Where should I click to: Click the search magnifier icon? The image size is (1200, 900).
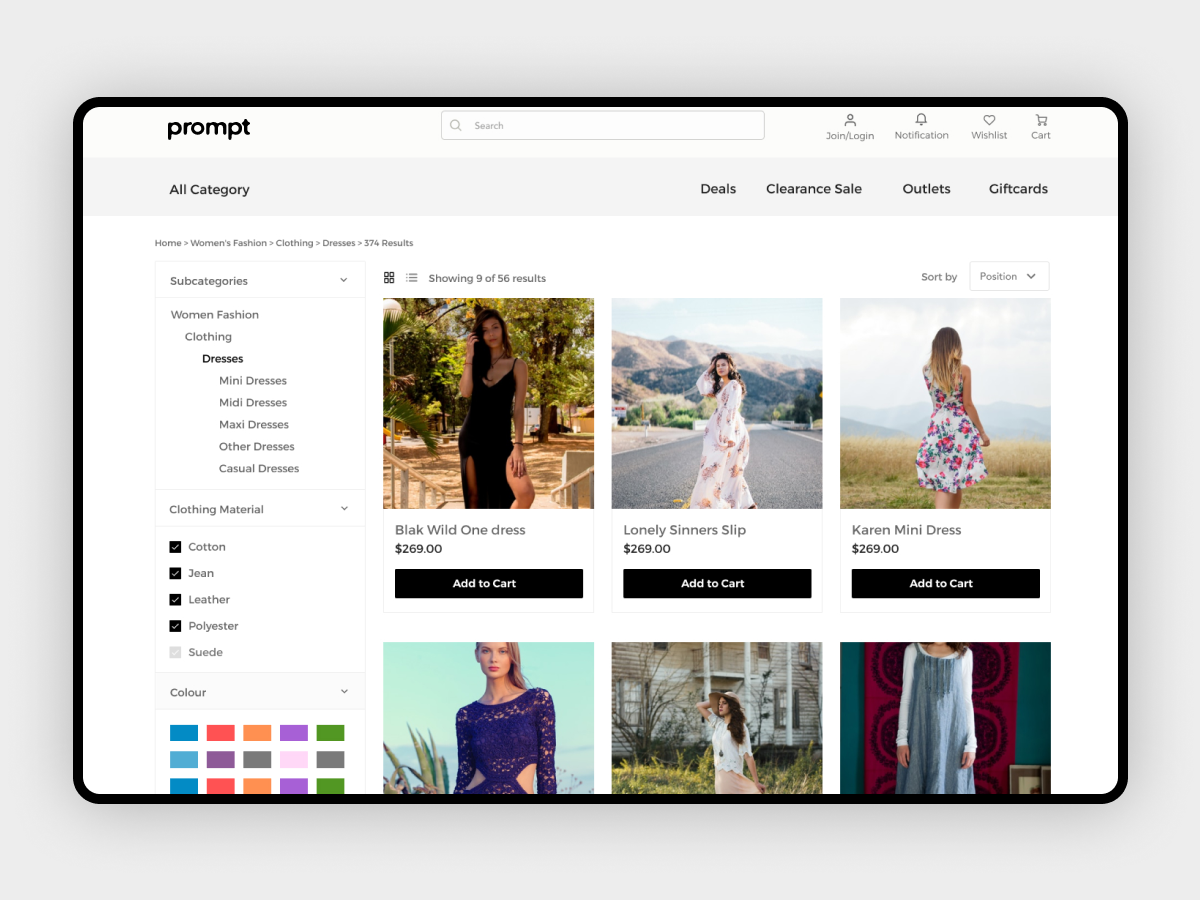(456, 125)
